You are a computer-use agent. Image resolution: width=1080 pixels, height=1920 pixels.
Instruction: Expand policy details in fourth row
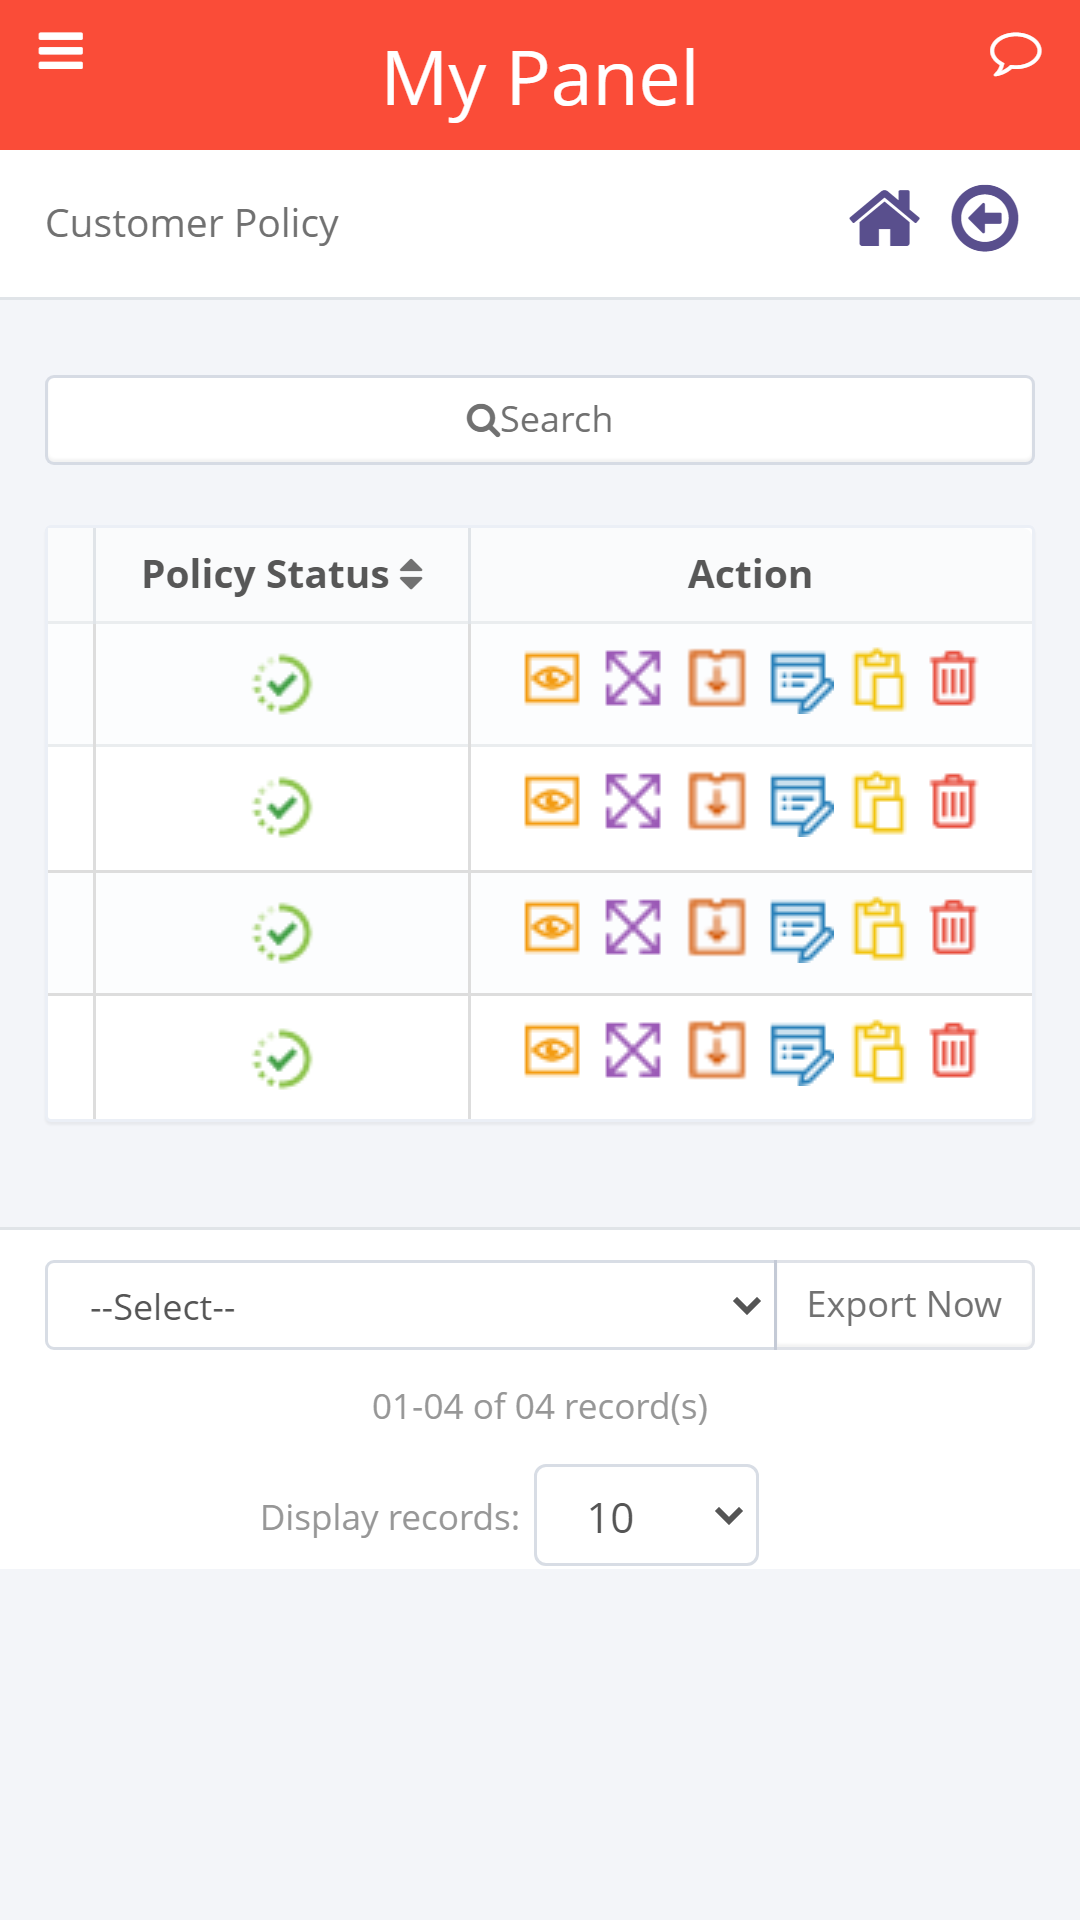pos(633,1050)
